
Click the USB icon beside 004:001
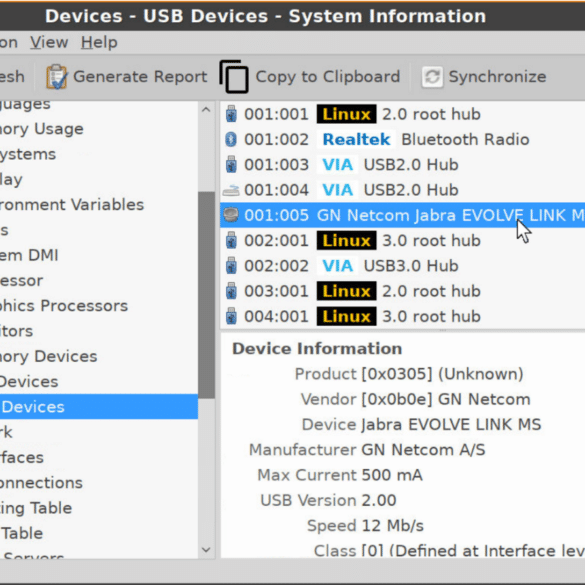[x=231, y=316]
